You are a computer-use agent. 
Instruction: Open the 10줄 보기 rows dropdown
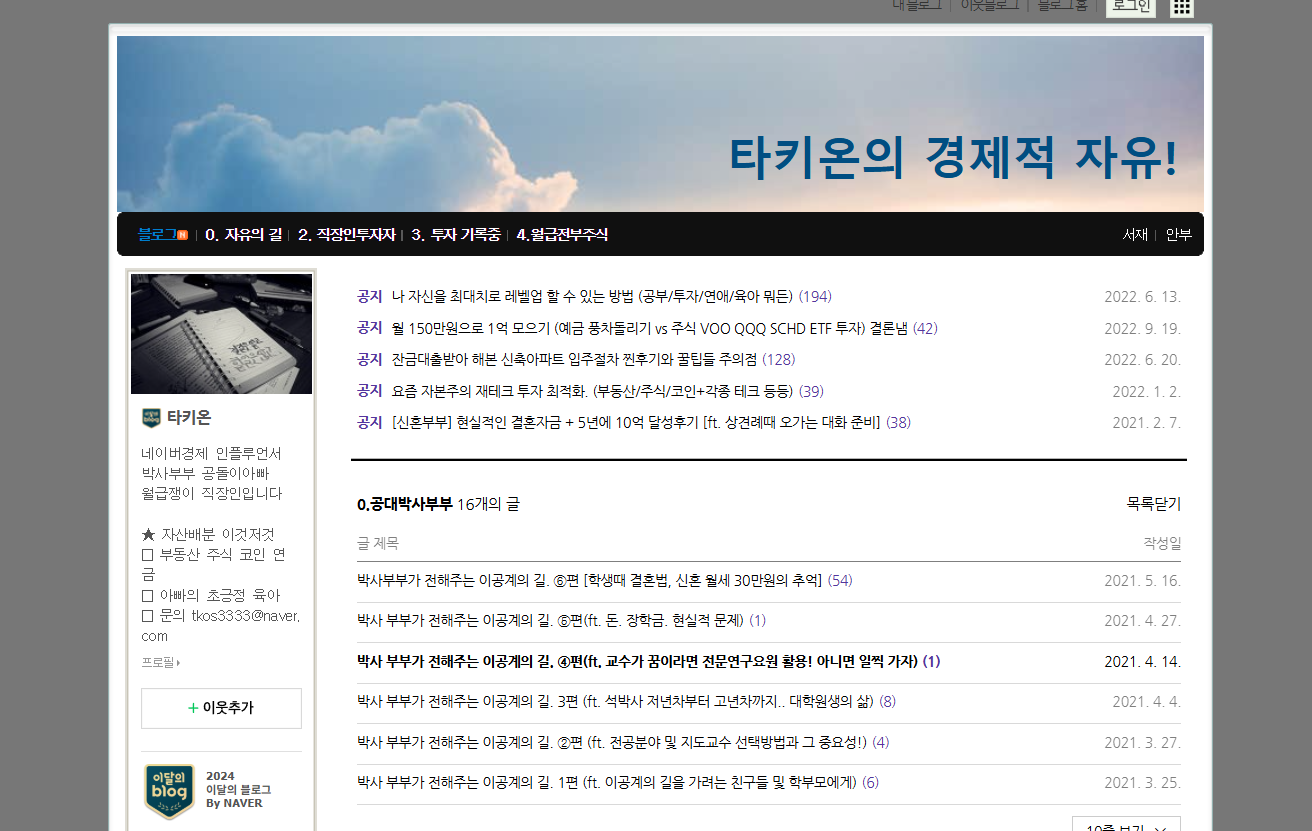click(x=1126, y=826)
